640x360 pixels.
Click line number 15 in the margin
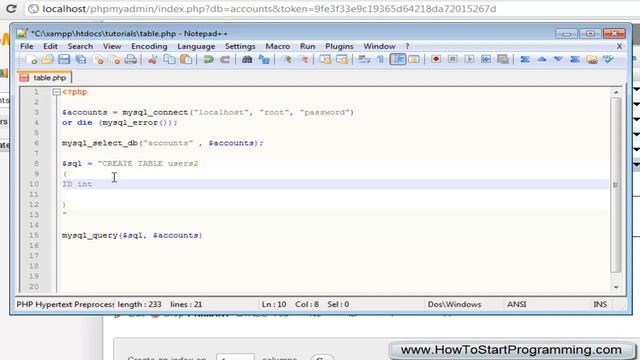click(x=34, y=236)
